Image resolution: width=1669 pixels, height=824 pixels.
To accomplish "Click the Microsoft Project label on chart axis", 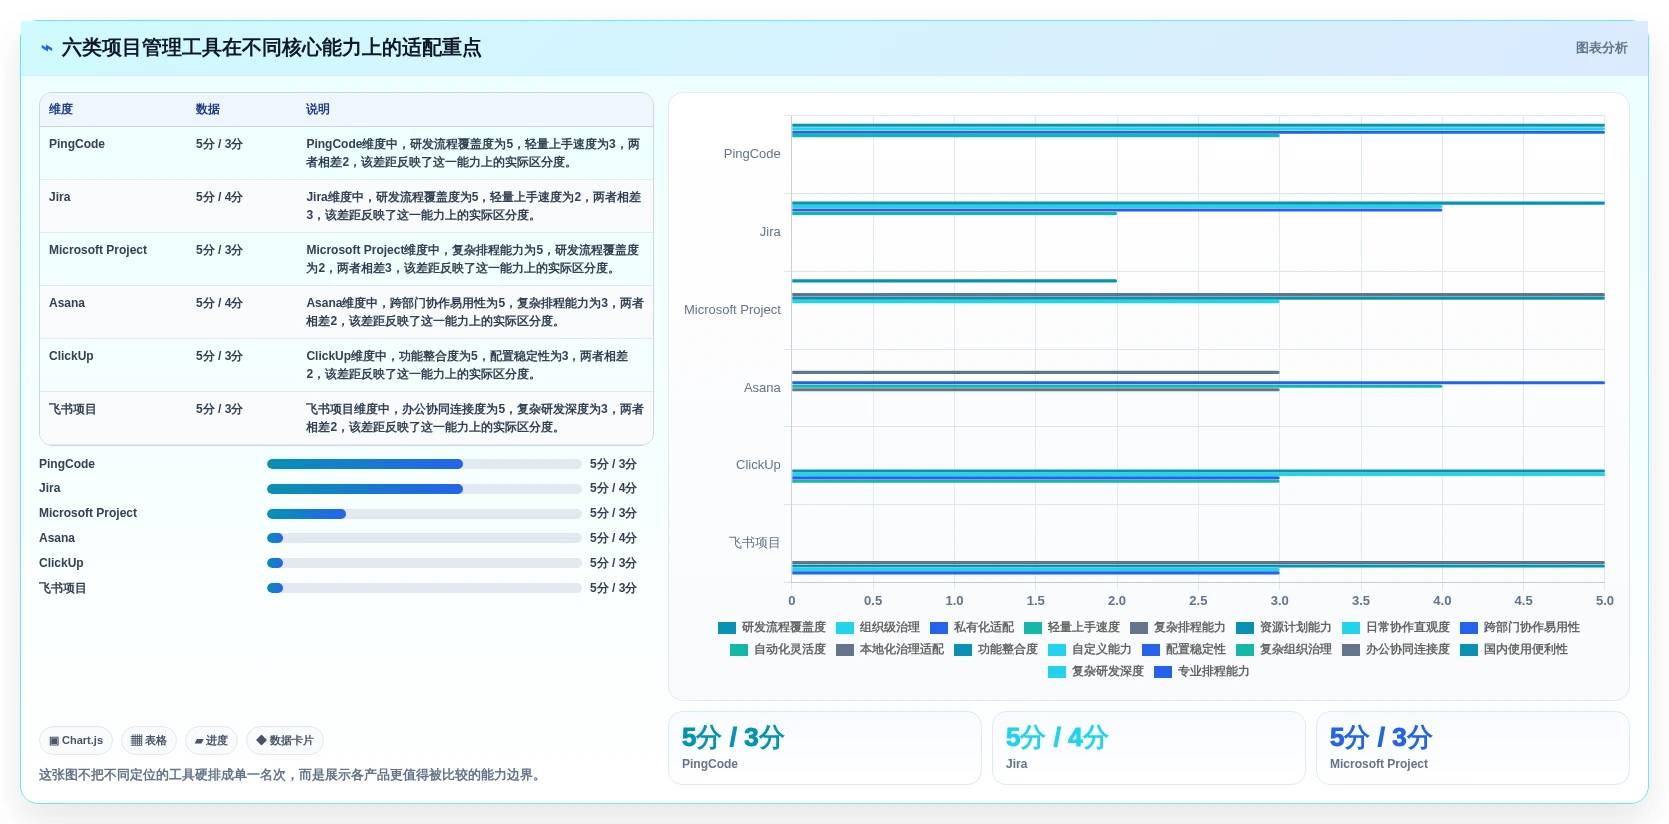I will click(732, 310).
